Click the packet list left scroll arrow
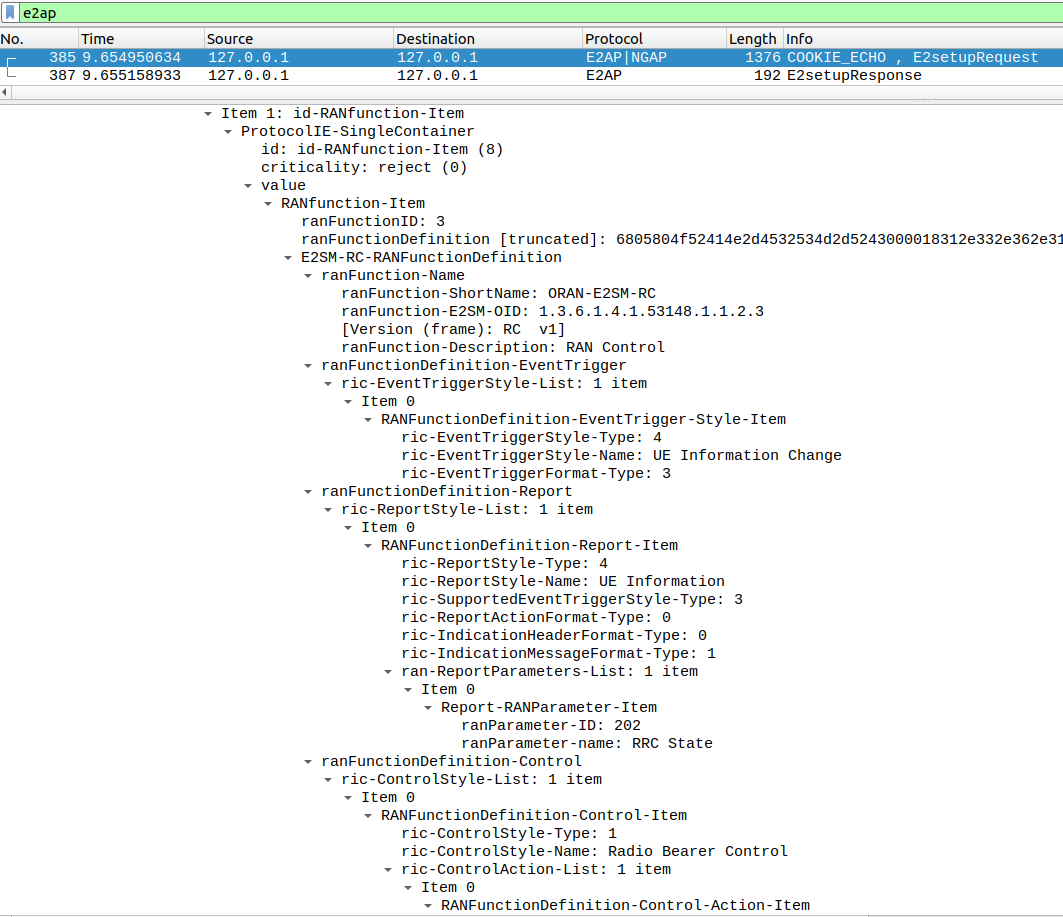This screenshot has height=917, width=1063. coord(5,92)
